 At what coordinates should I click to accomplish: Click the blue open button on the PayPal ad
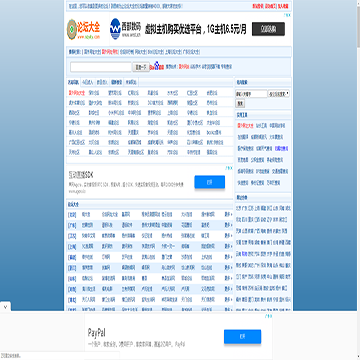tap(242, 337)
